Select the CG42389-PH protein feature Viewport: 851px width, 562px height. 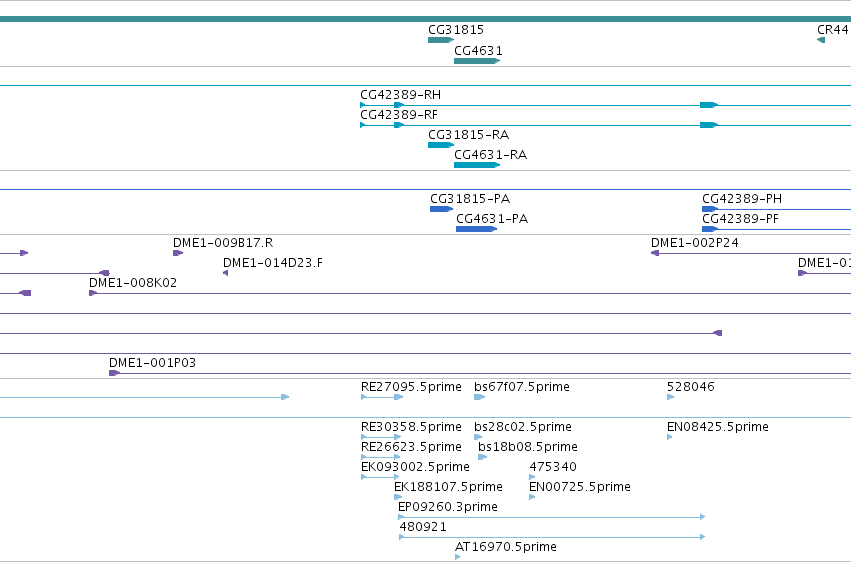pos(776,209)
